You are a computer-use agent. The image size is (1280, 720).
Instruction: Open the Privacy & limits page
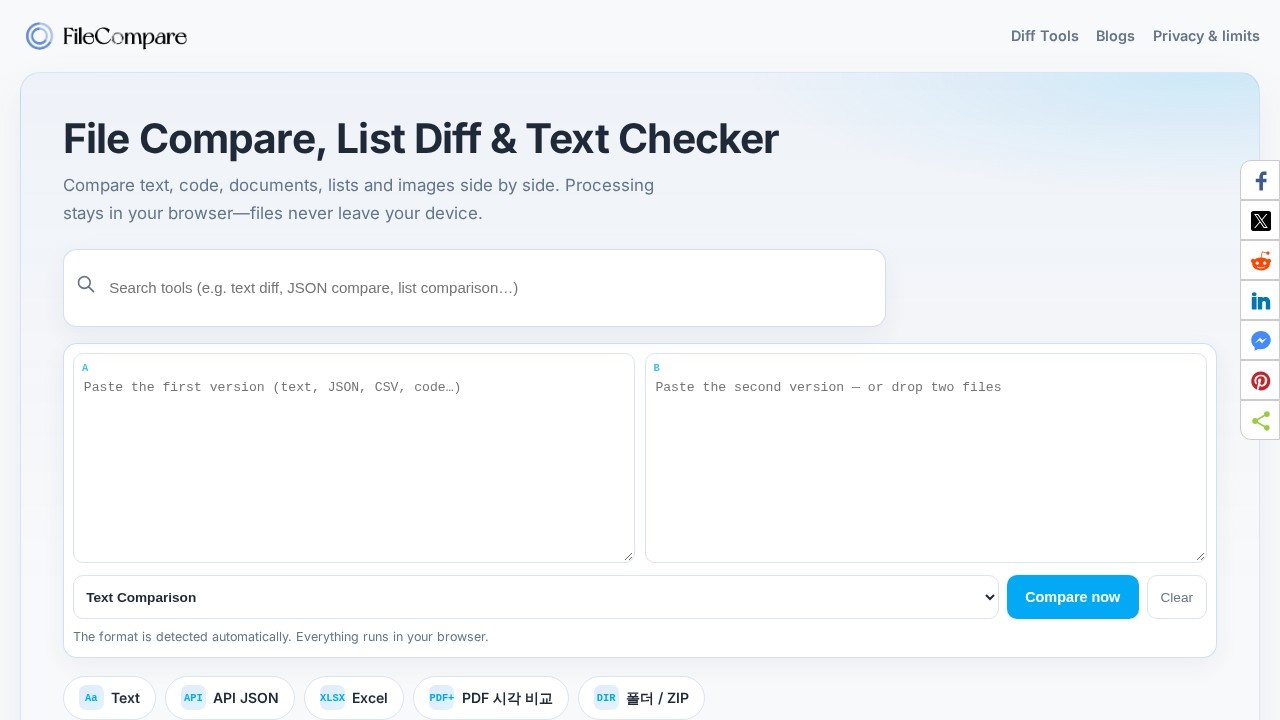1206,36
